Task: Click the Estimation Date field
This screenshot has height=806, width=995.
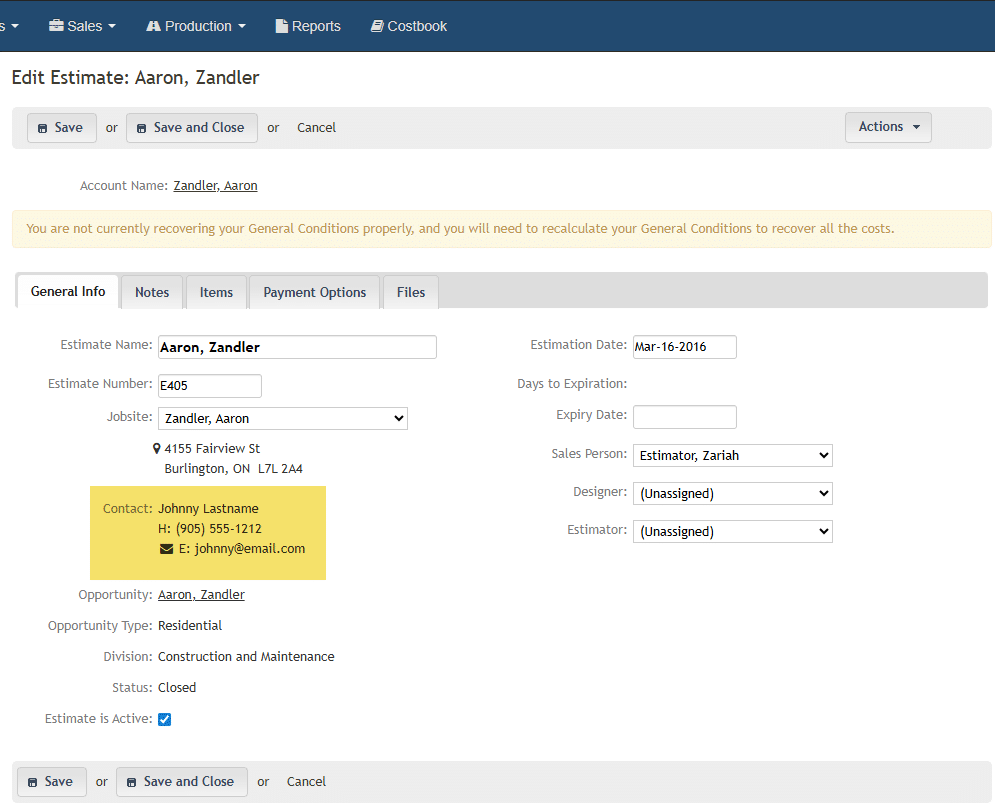Action: click(x=684, y=347)
